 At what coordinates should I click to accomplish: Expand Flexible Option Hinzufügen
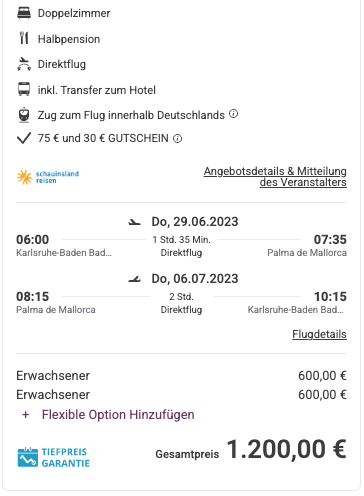point(118,415)
